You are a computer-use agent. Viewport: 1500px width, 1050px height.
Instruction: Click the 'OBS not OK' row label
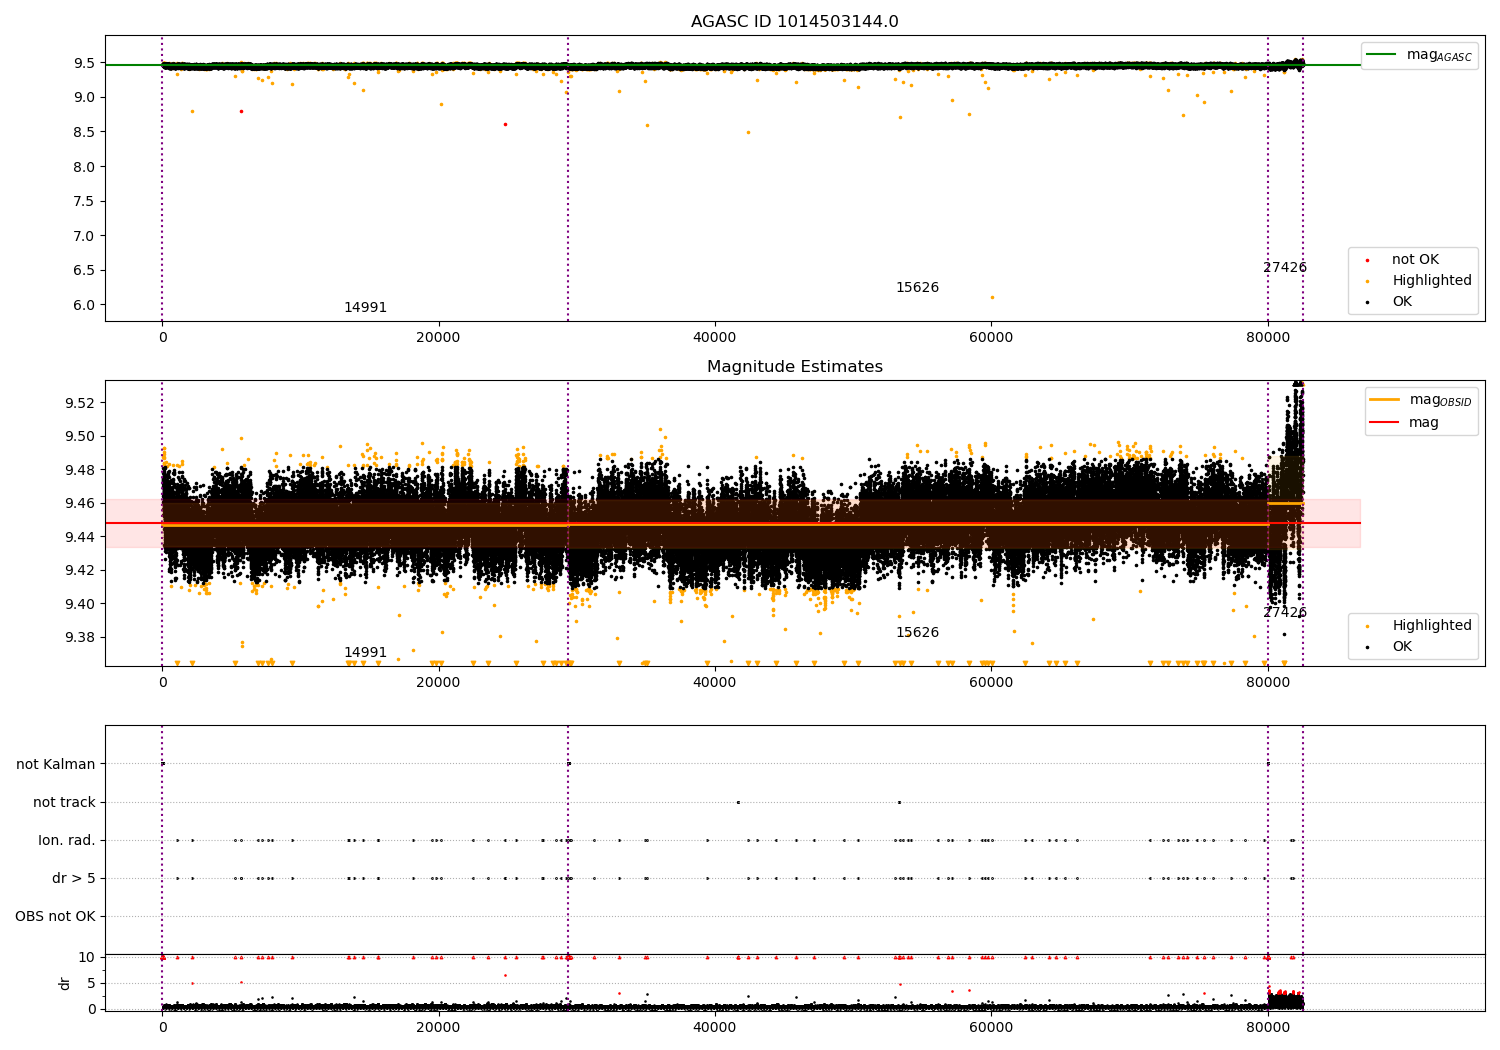coord(55,917)
